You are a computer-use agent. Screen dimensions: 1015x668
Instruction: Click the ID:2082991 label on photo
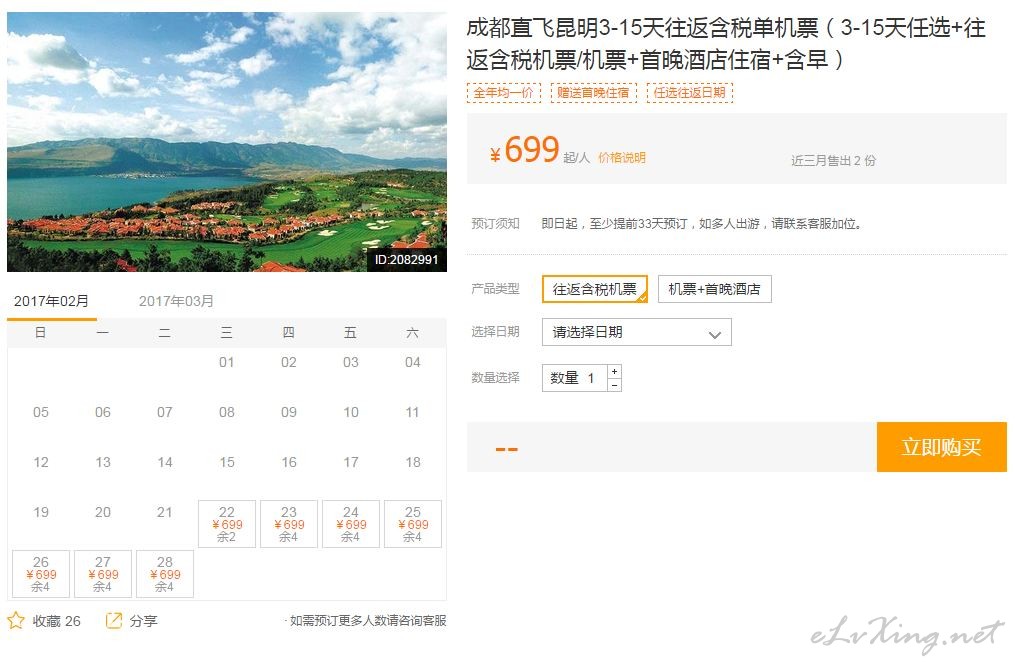pos(407,260)
